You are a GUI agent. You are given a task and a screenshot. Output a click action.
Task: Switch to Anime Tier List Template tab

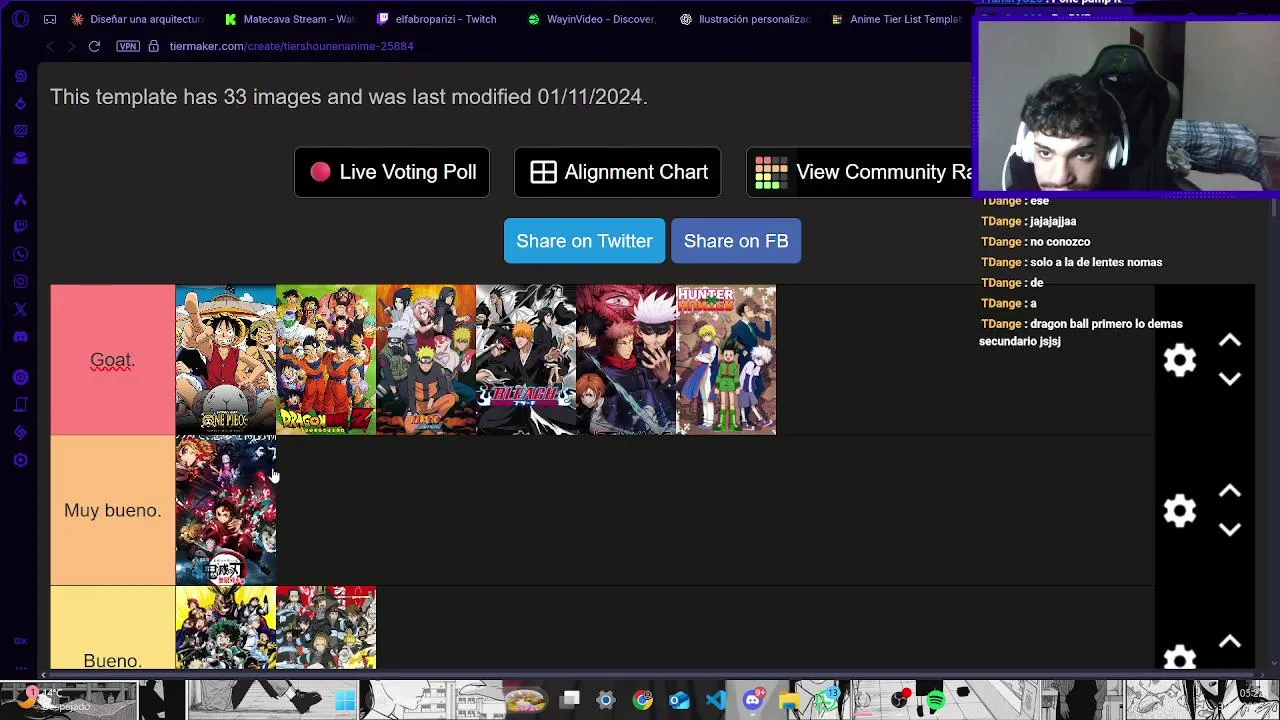pyautogui.click(x=897, y=19)
